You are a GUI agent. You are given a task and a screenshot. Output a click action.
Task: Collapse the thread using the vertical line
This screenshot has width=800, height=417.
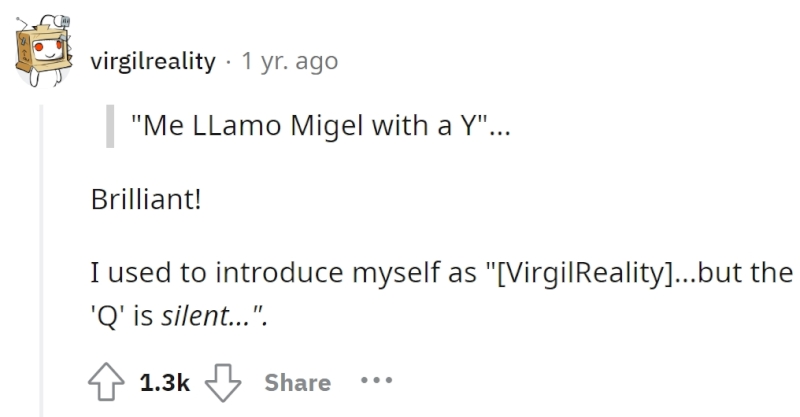coord(42,260)
